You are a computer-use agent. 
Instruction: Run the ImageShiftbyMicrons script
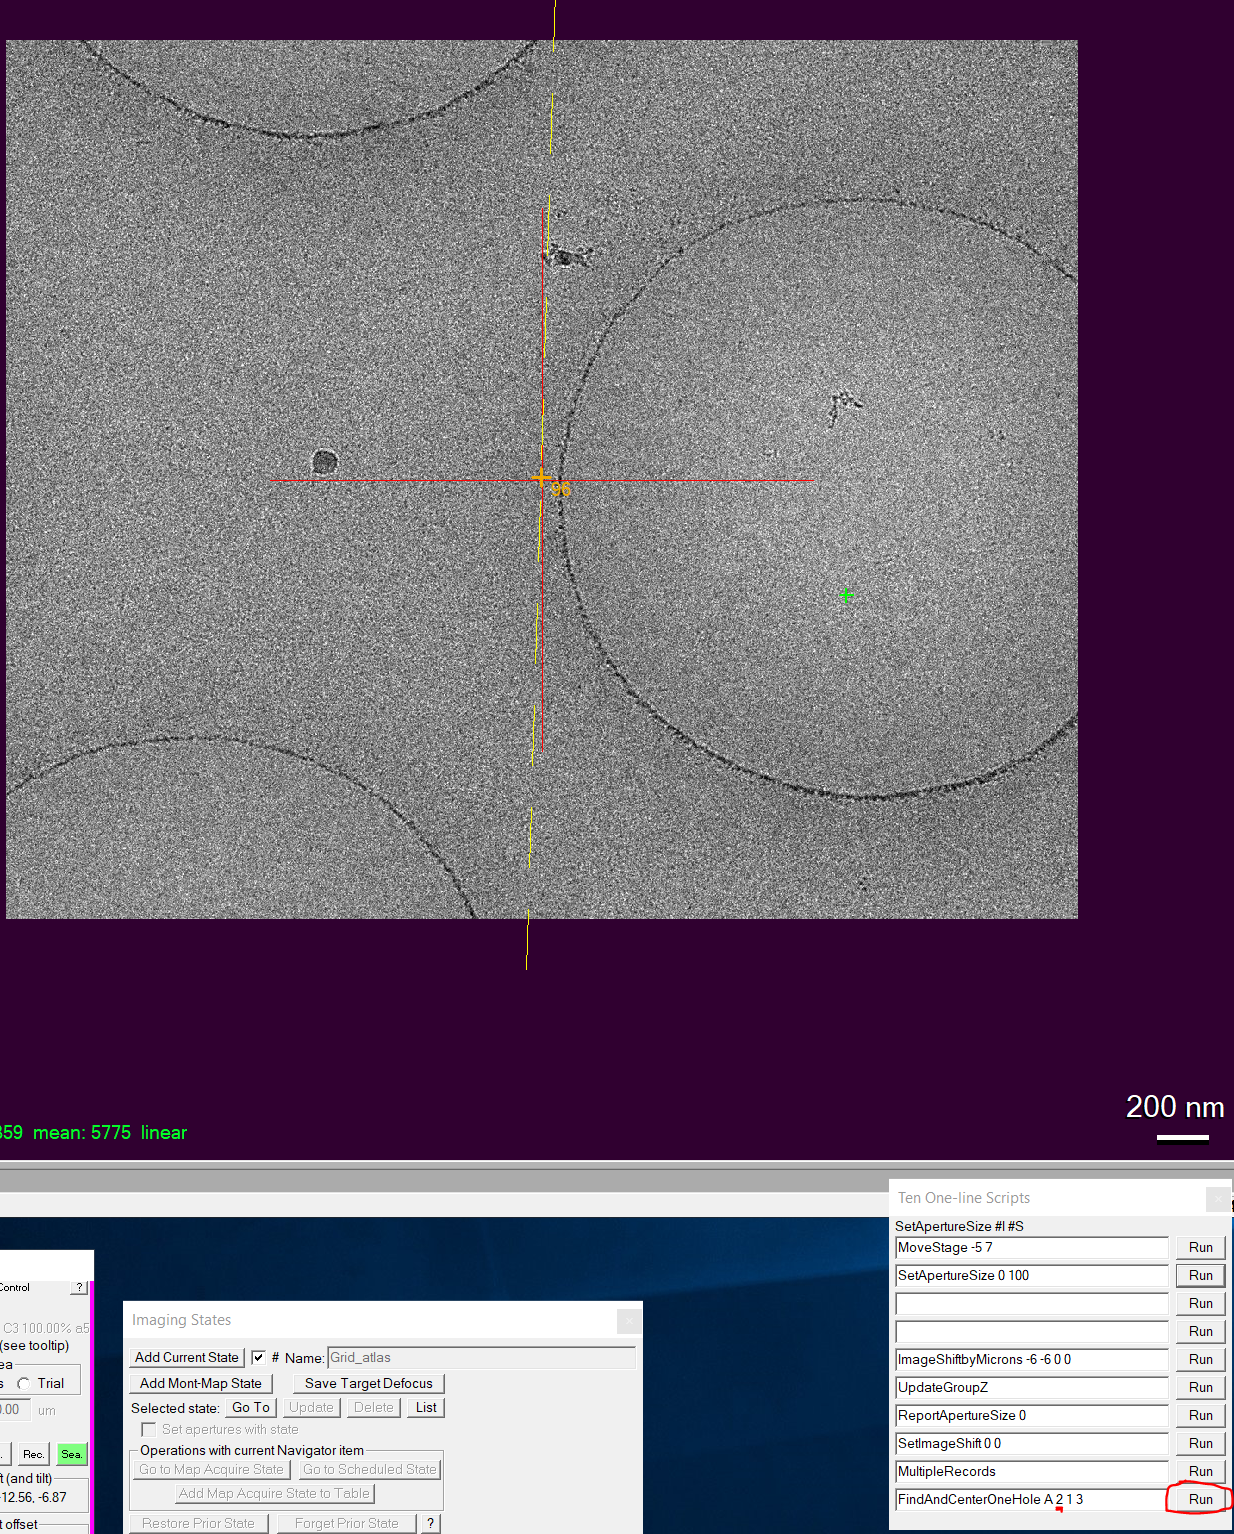pos(1200,1359)
